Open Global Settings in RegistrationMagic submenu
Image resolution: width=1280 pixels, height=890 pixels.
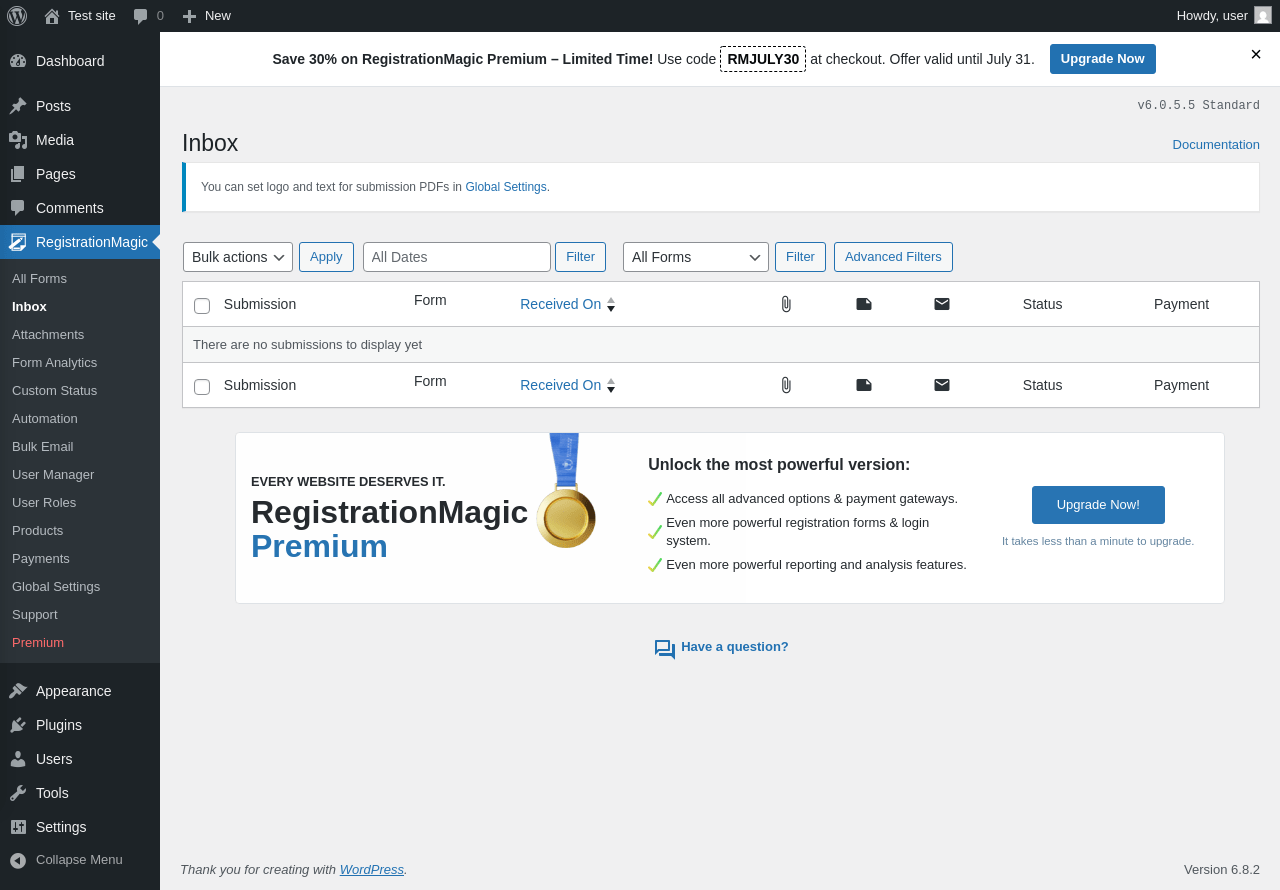coord(56,586)
